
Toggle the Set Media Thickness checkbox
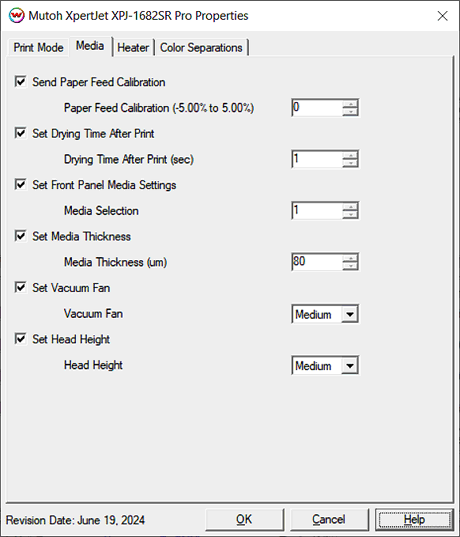point(21,236)
